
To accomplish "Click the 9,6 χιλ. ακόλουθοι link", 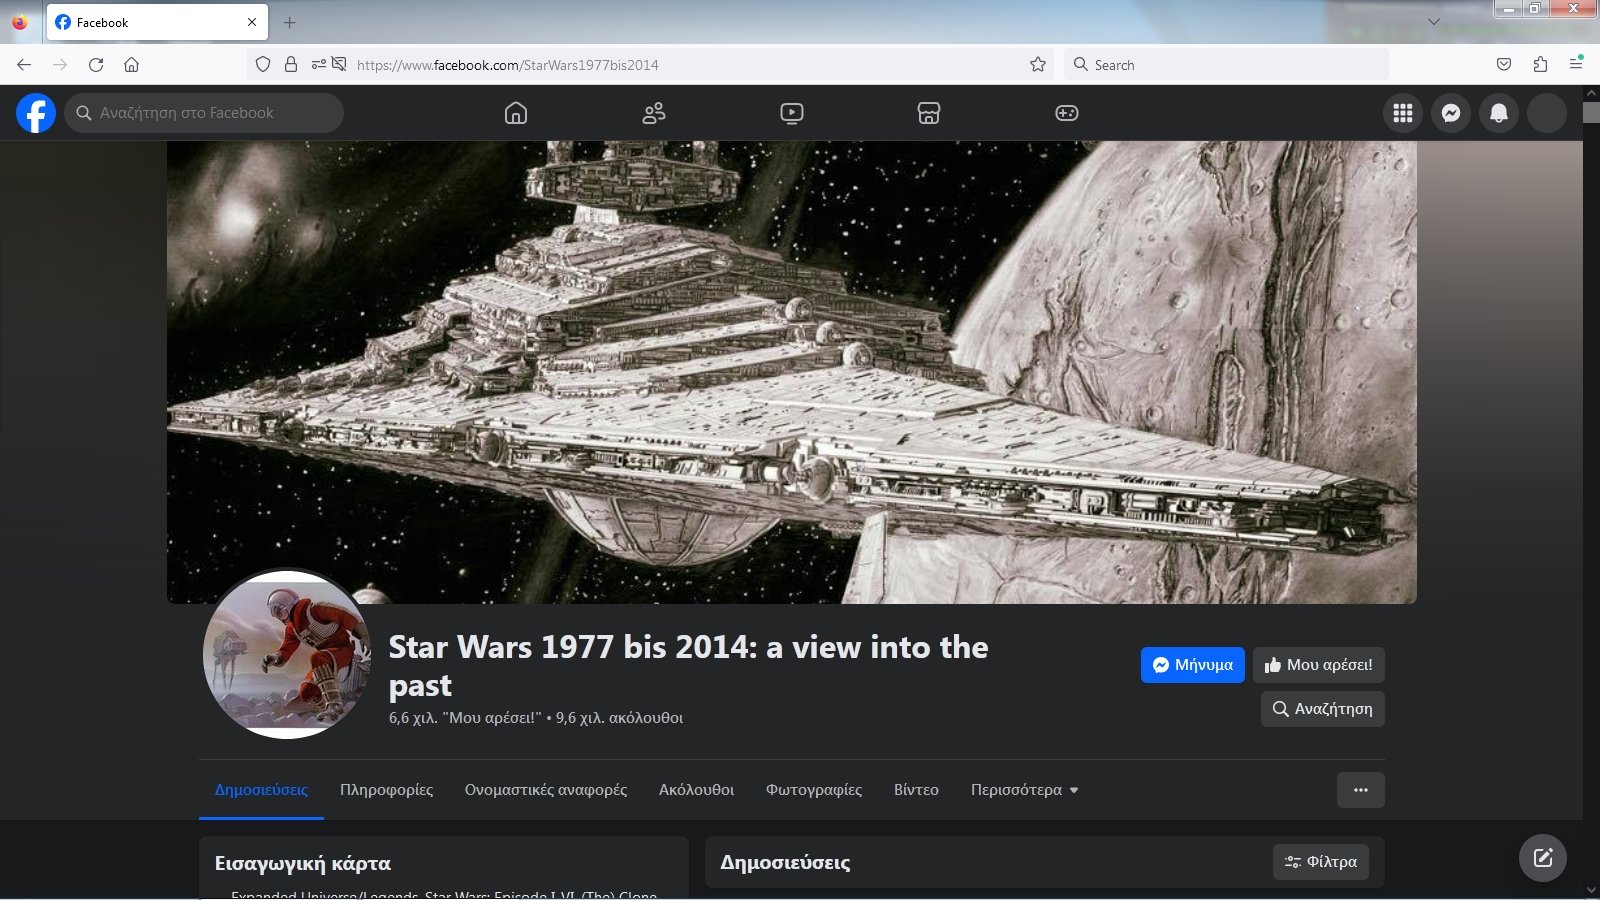I will (x=619, y=718).
